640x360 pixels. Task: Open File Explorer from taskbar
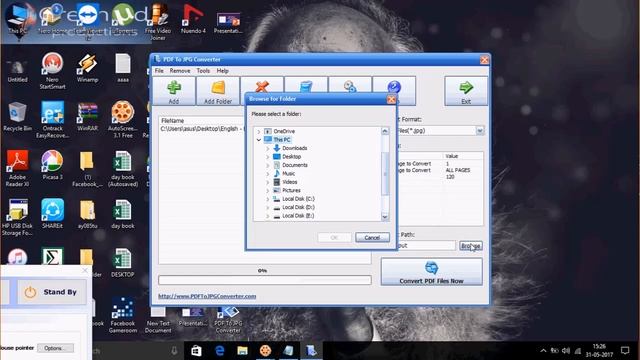tap(242, 351)
